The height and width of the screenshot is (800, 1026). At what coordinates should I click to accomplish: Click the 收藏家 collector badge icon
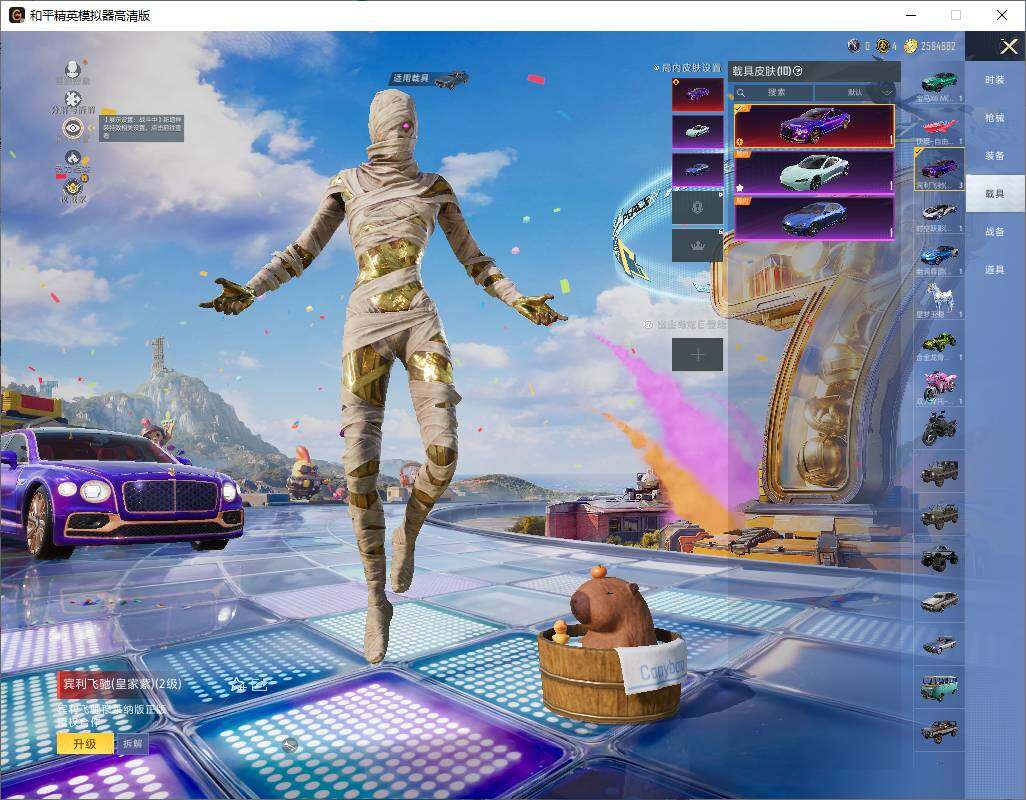point(73,189)
